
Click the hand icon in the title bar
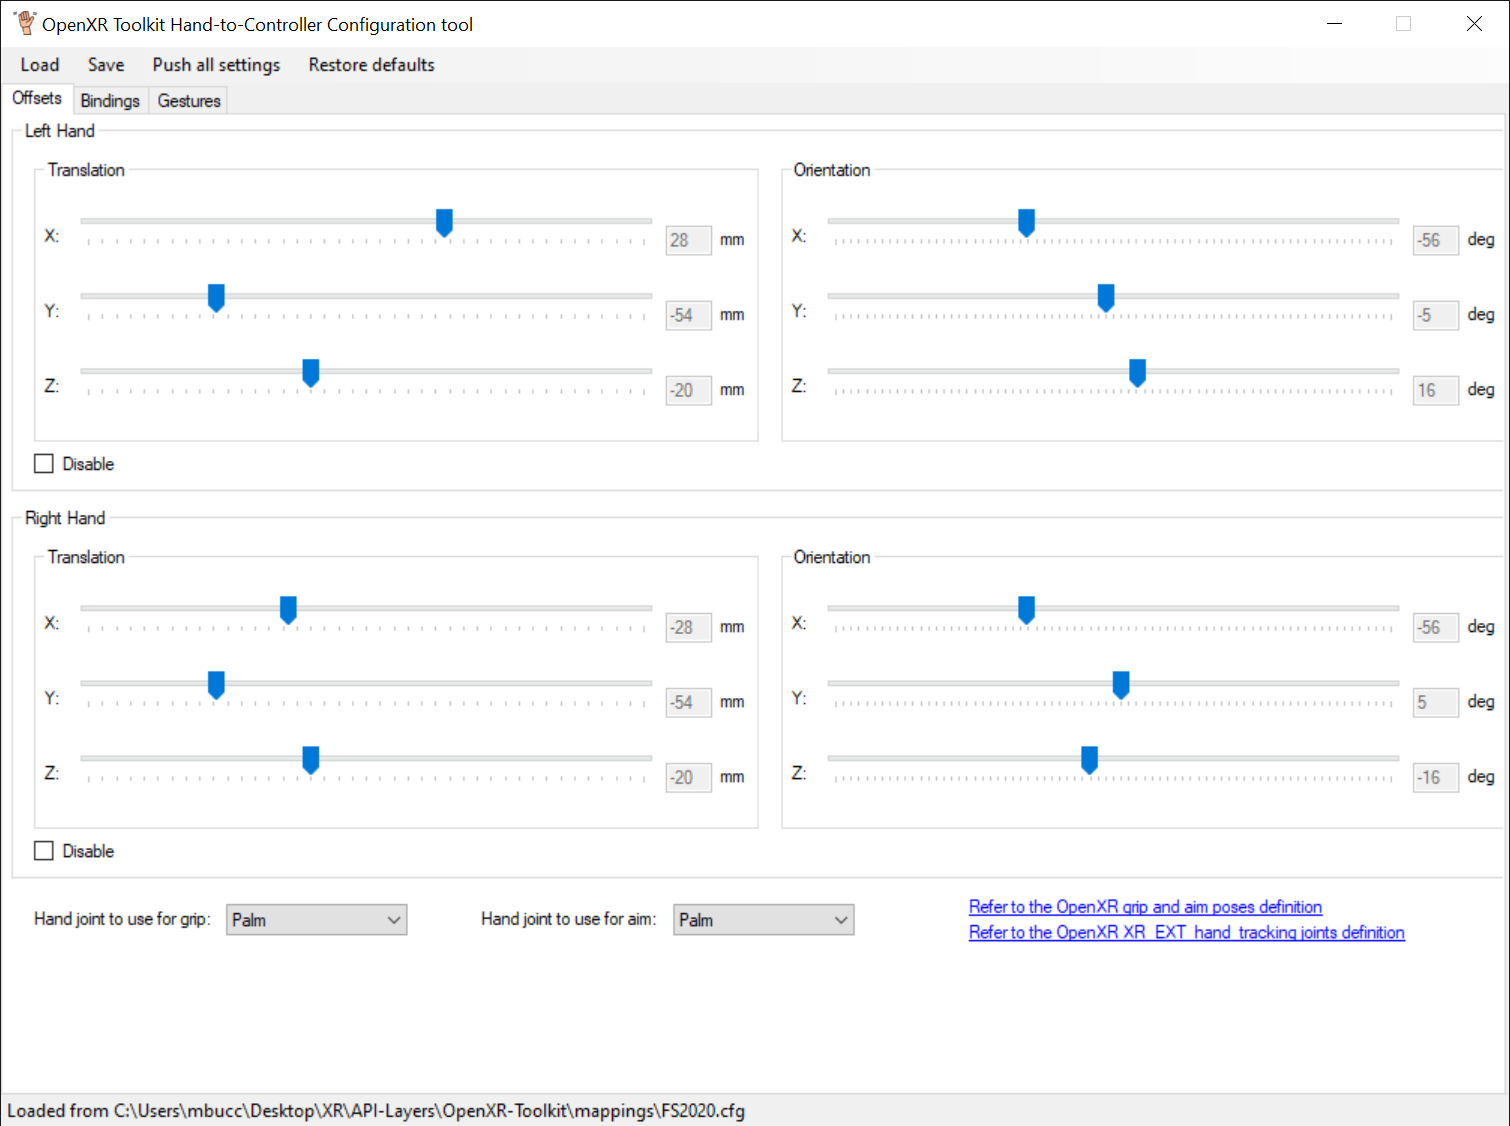tap(25, 22)
